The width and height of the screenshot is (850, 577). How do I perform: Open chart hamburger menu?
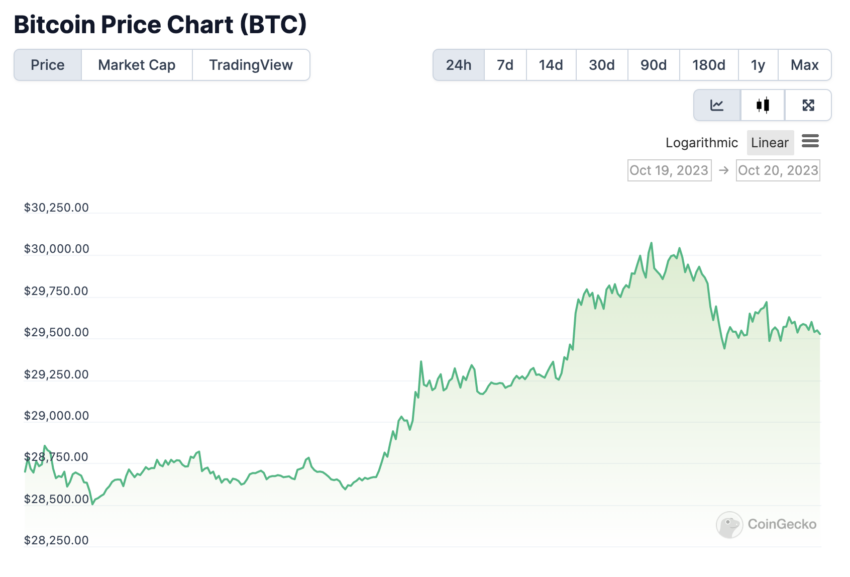[x=810, y=142]
